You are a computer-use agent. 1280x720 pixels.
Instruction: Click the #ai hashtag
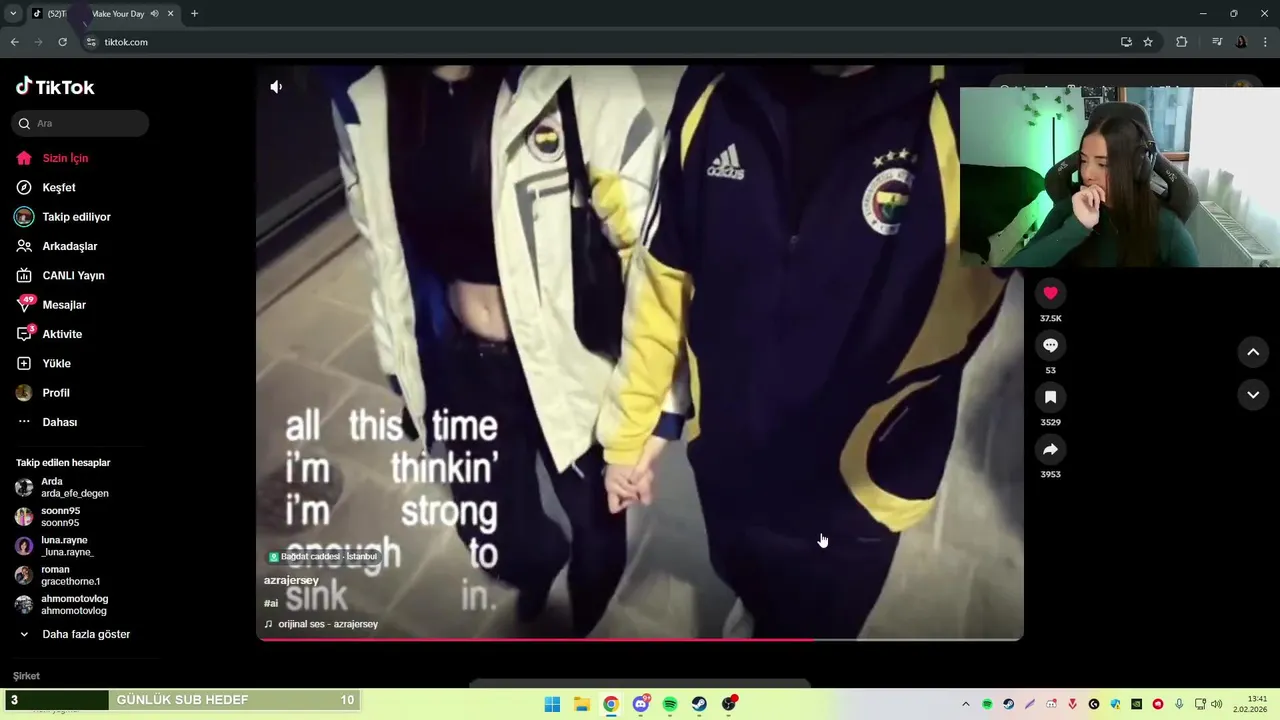[271, 603]
